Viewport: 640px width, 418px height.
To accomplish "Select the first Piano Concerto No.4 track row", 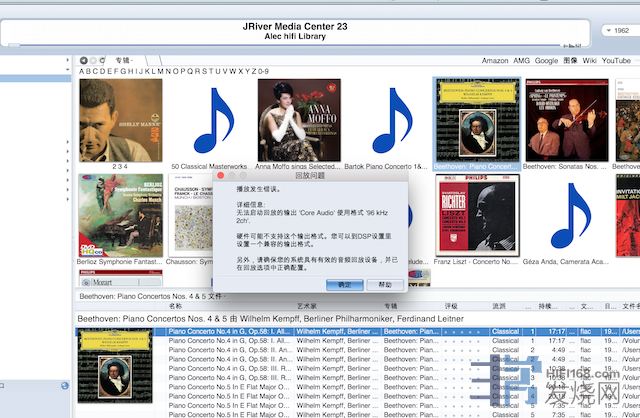I will (228, 331).
